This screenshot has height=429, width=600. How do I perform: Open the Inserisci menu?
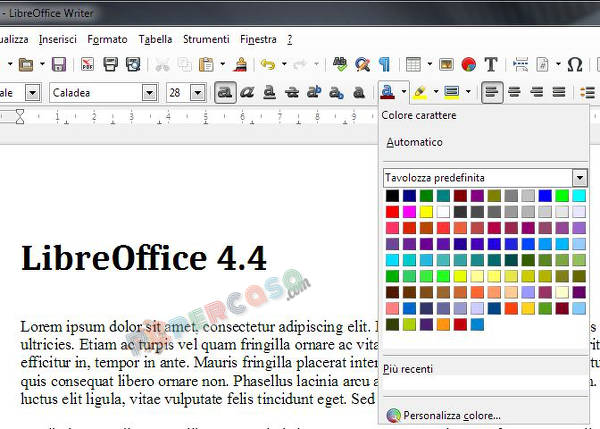point(58,39)
